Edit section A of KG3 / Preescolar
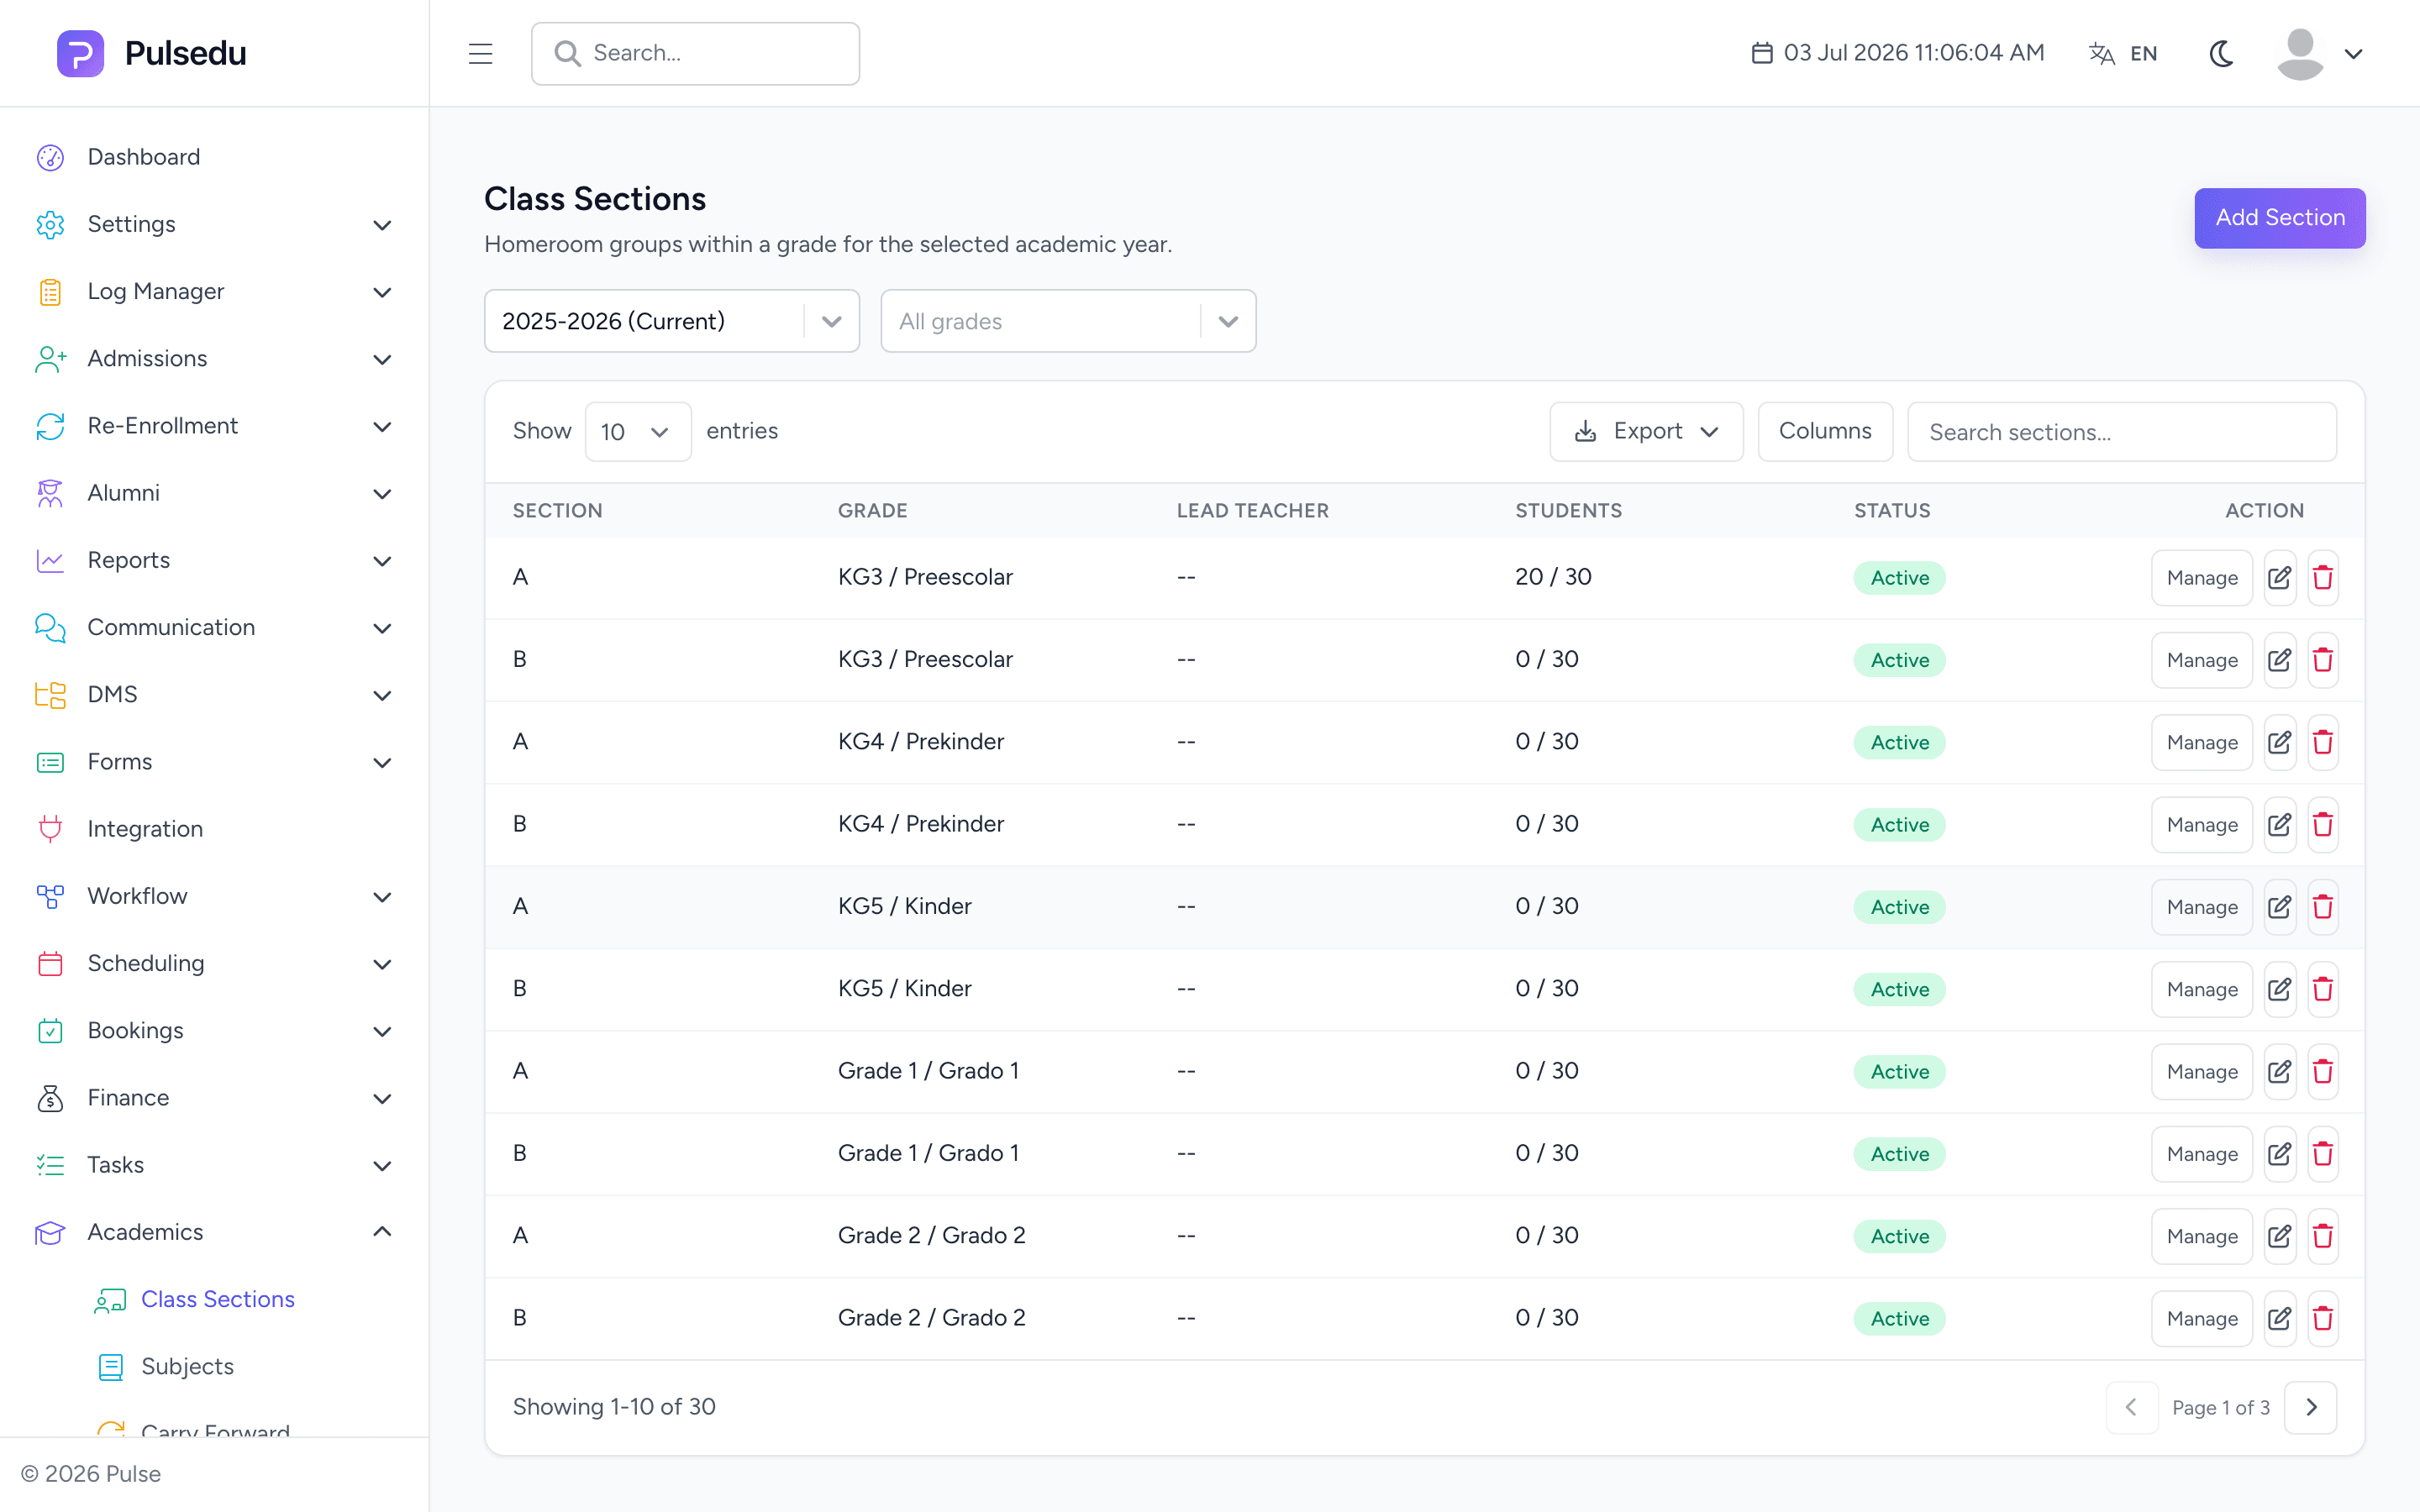2420x1512 pixels. click(x=2279, y=577)
